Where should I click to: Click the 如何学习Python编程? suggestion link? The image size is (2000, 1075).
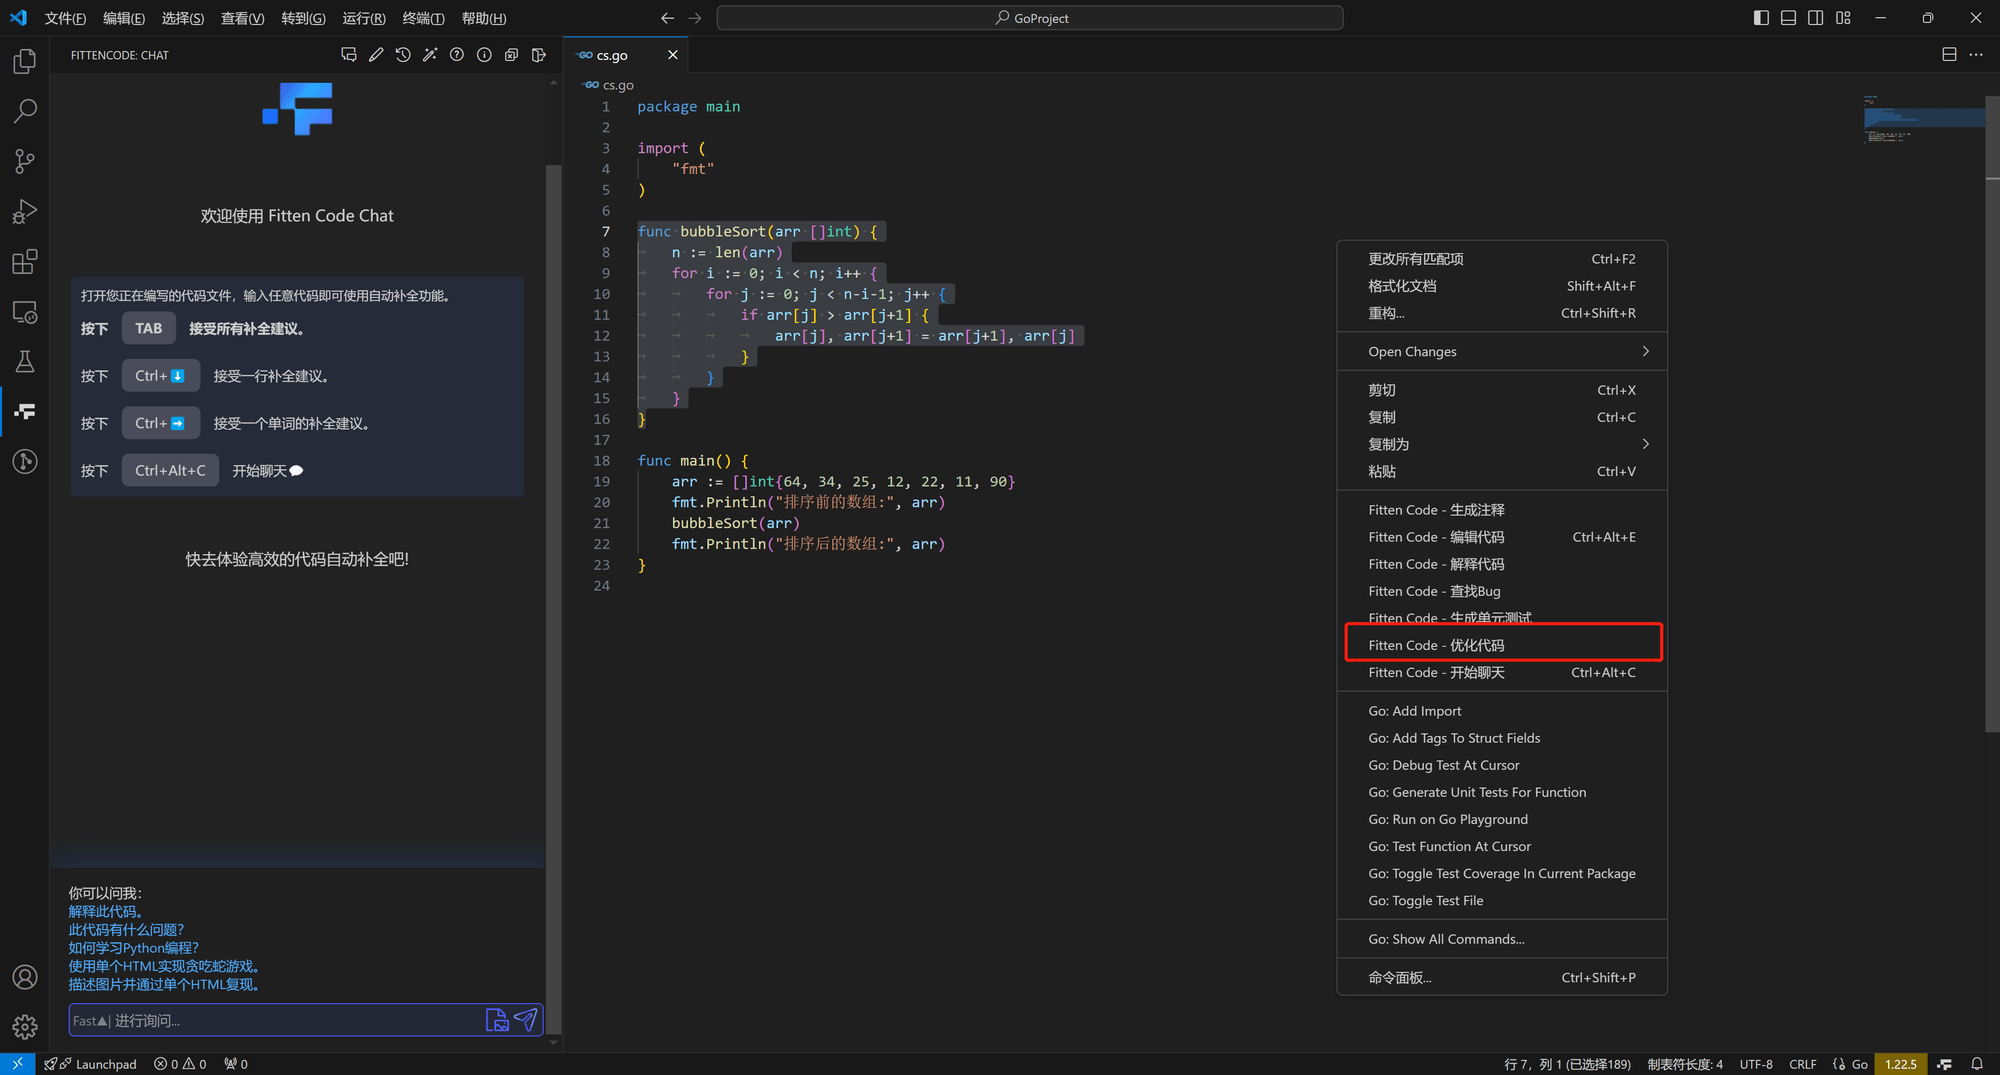134,948
